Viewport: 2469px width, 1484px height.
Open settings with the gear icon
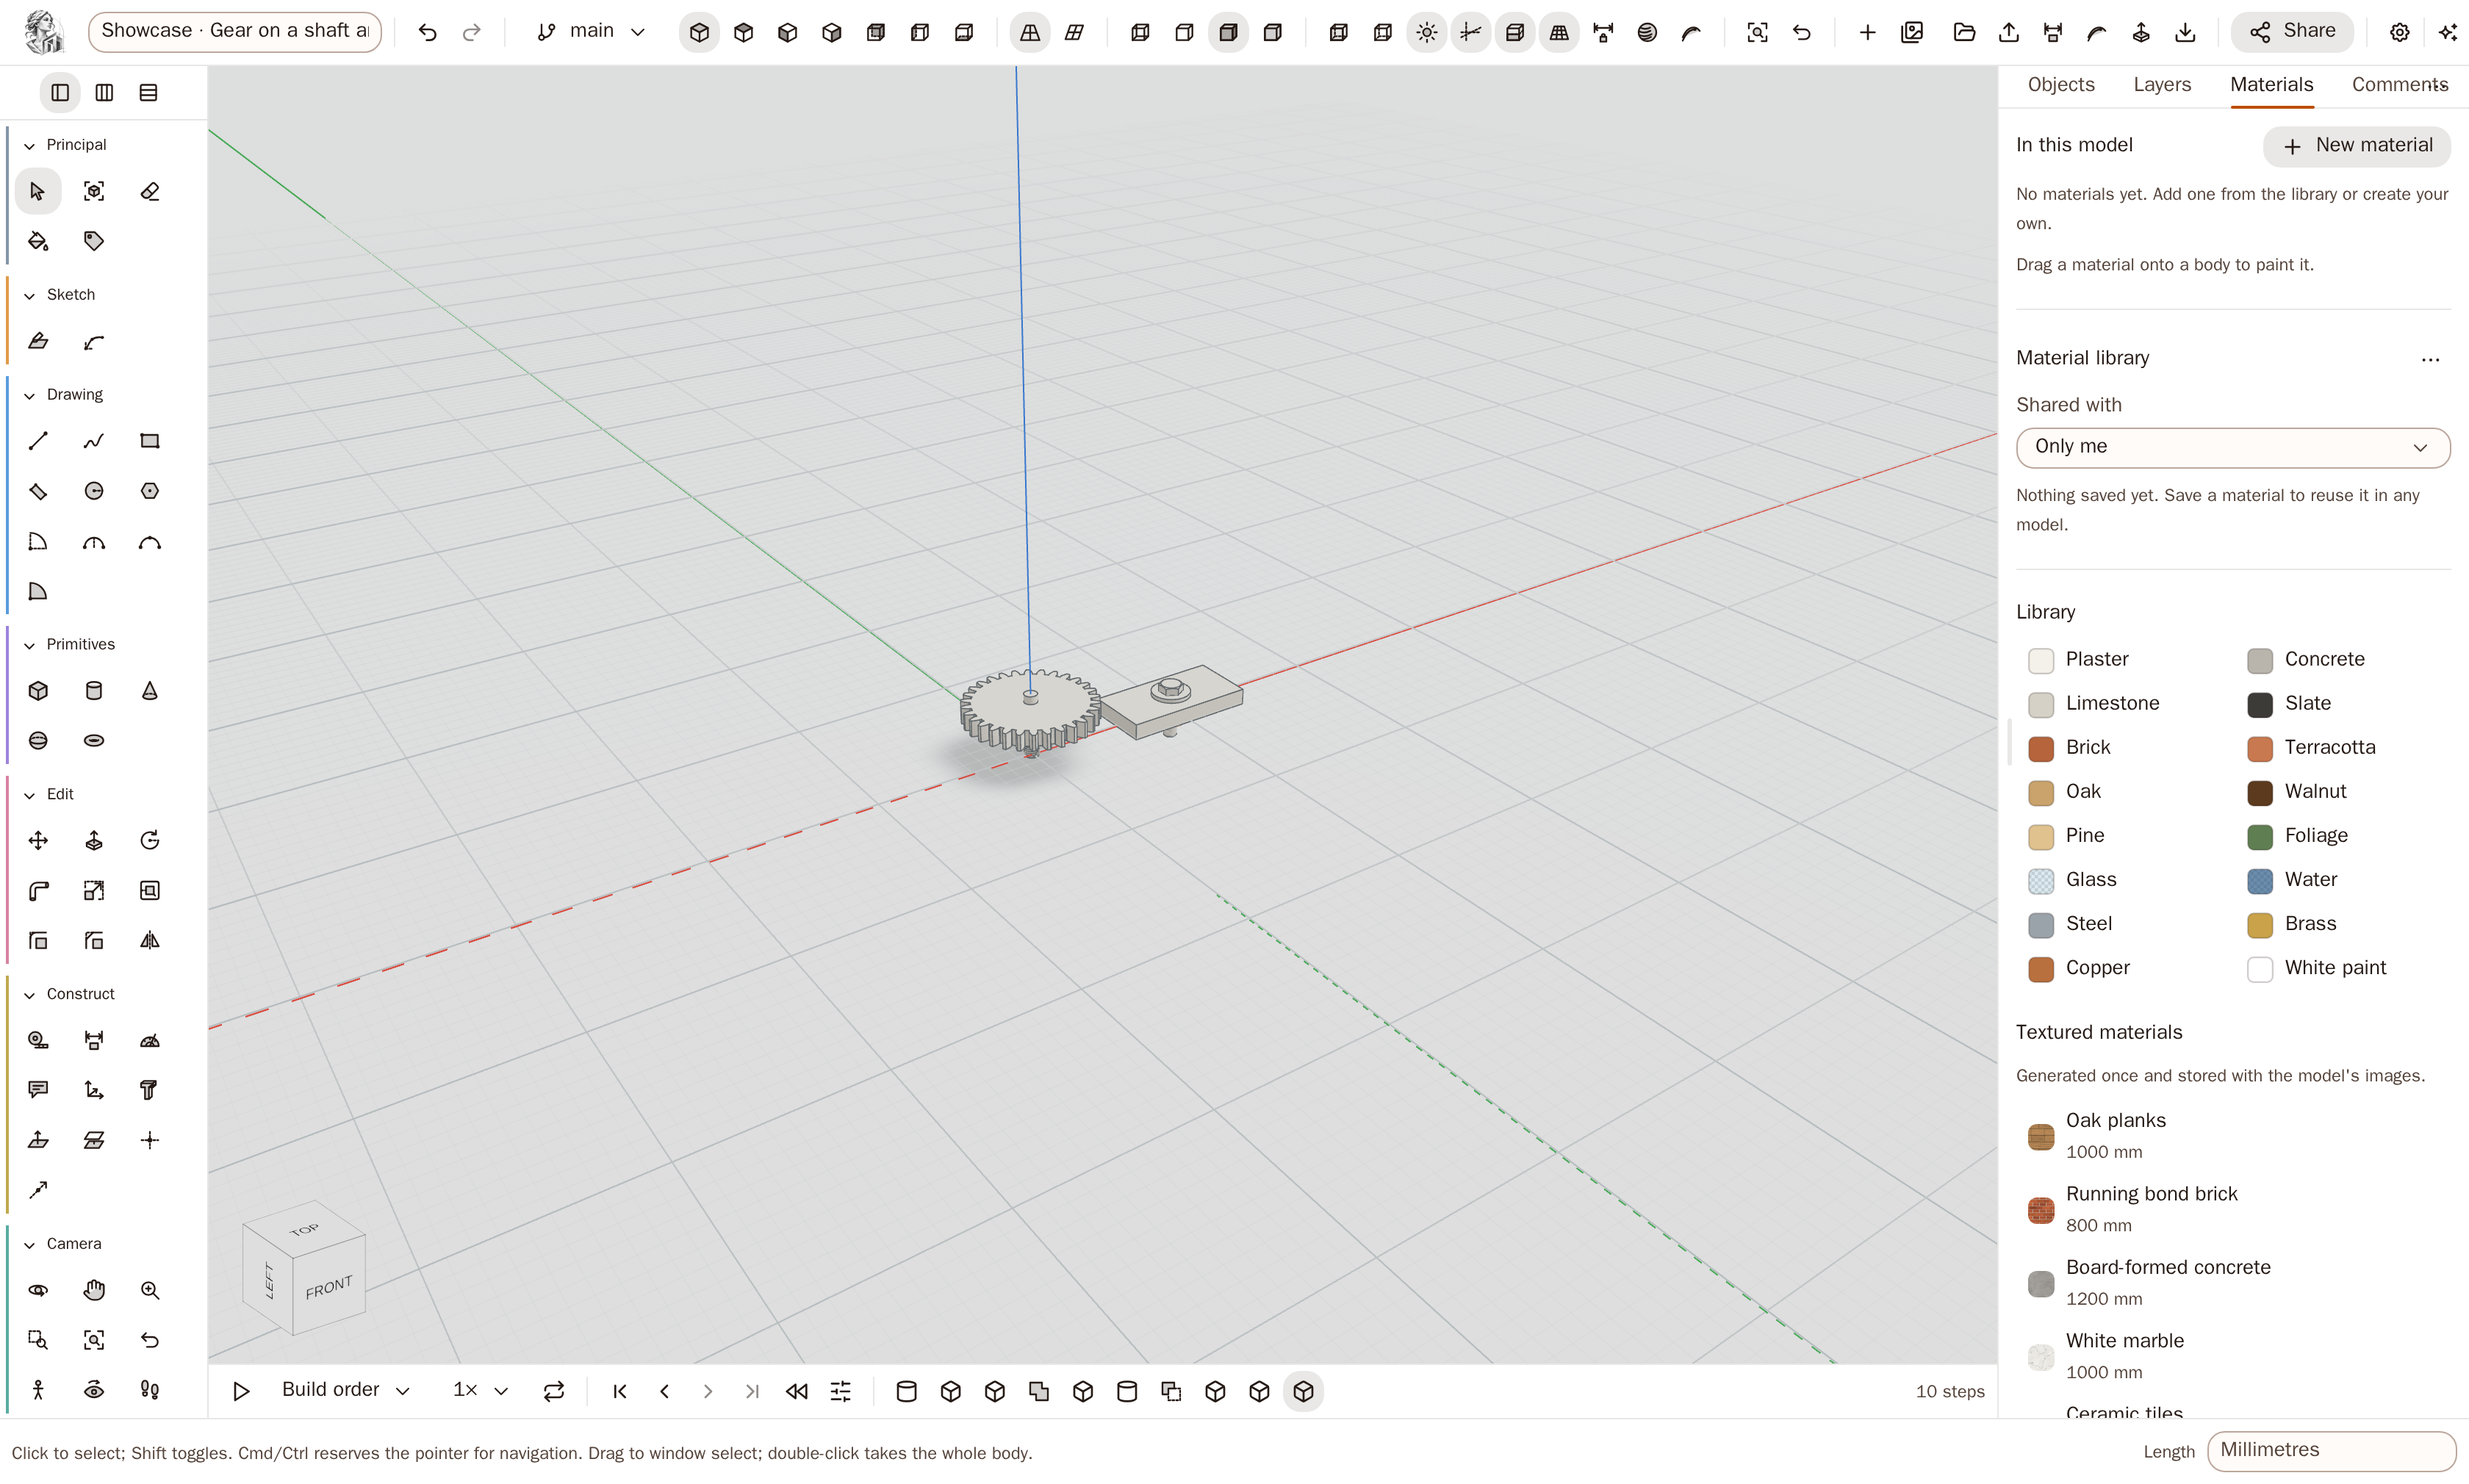2399,33
